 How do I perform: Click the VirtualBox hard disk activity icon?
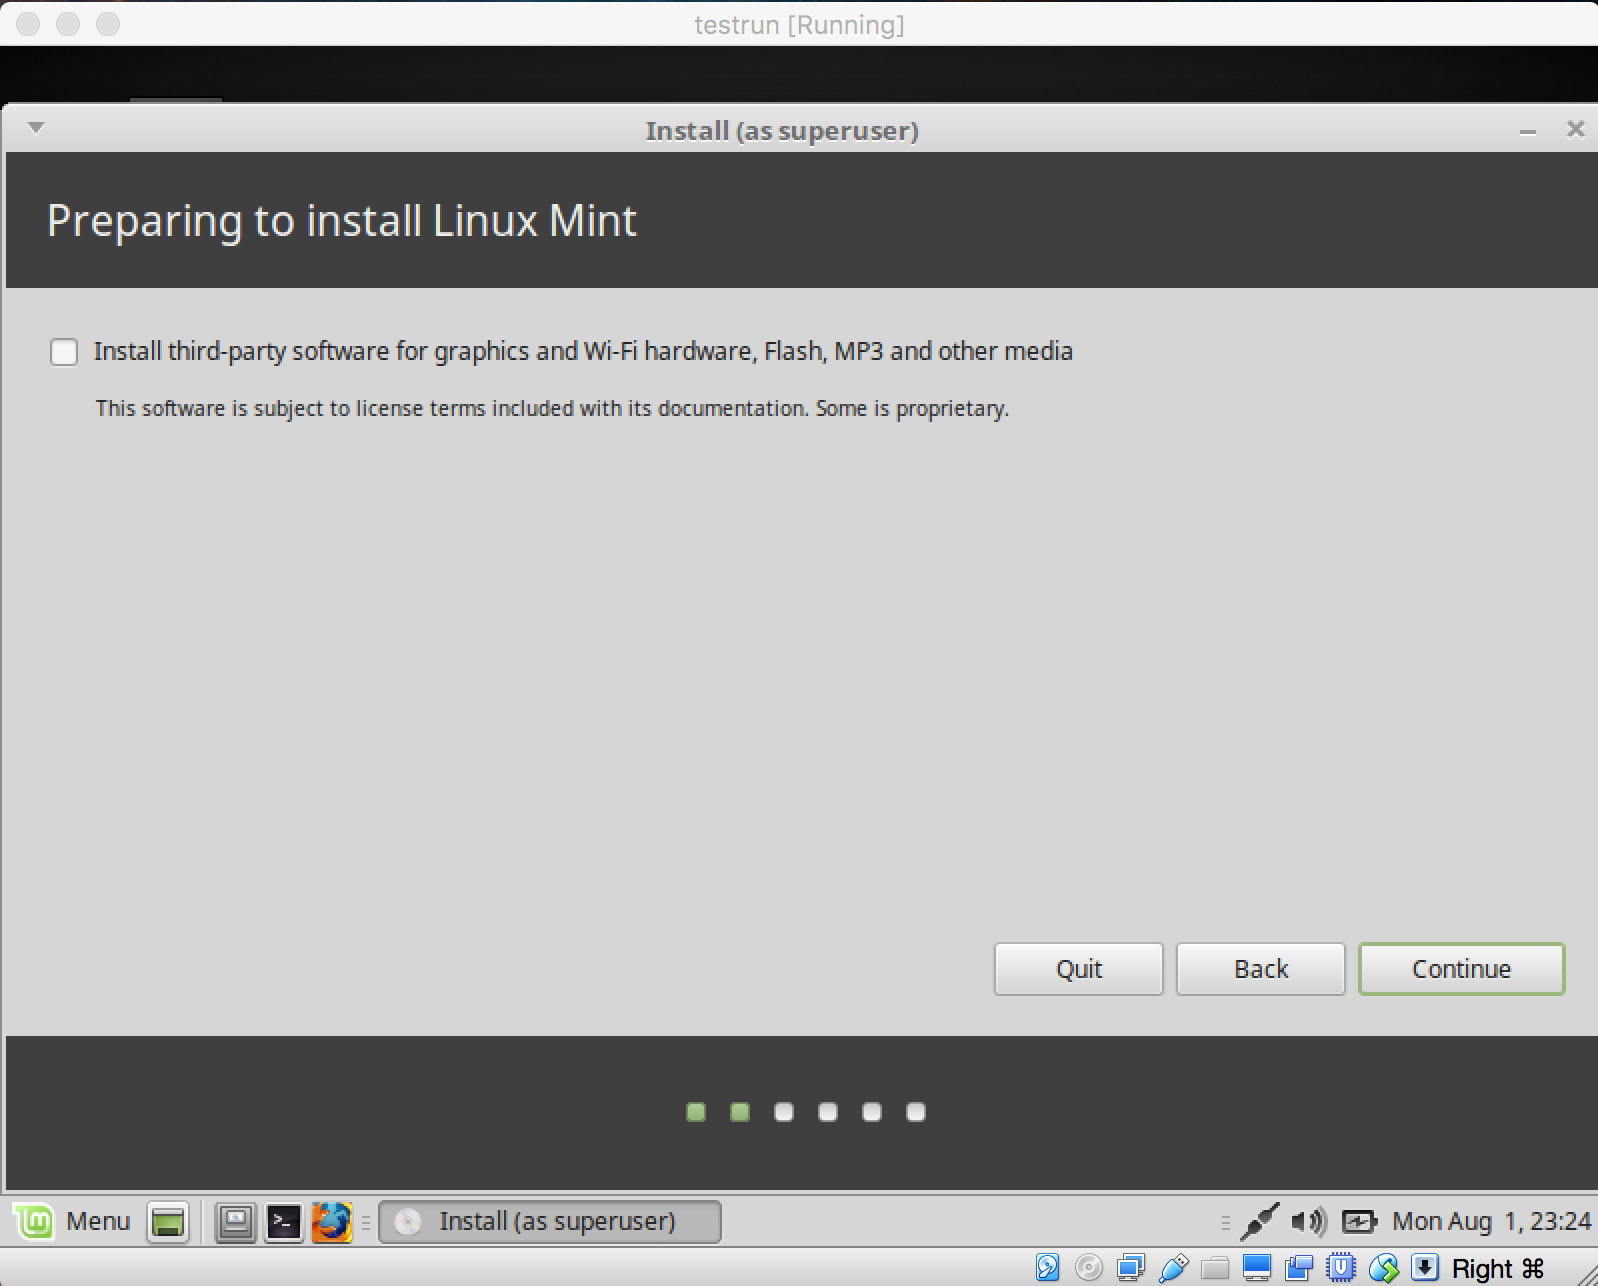[1047, 1268]
